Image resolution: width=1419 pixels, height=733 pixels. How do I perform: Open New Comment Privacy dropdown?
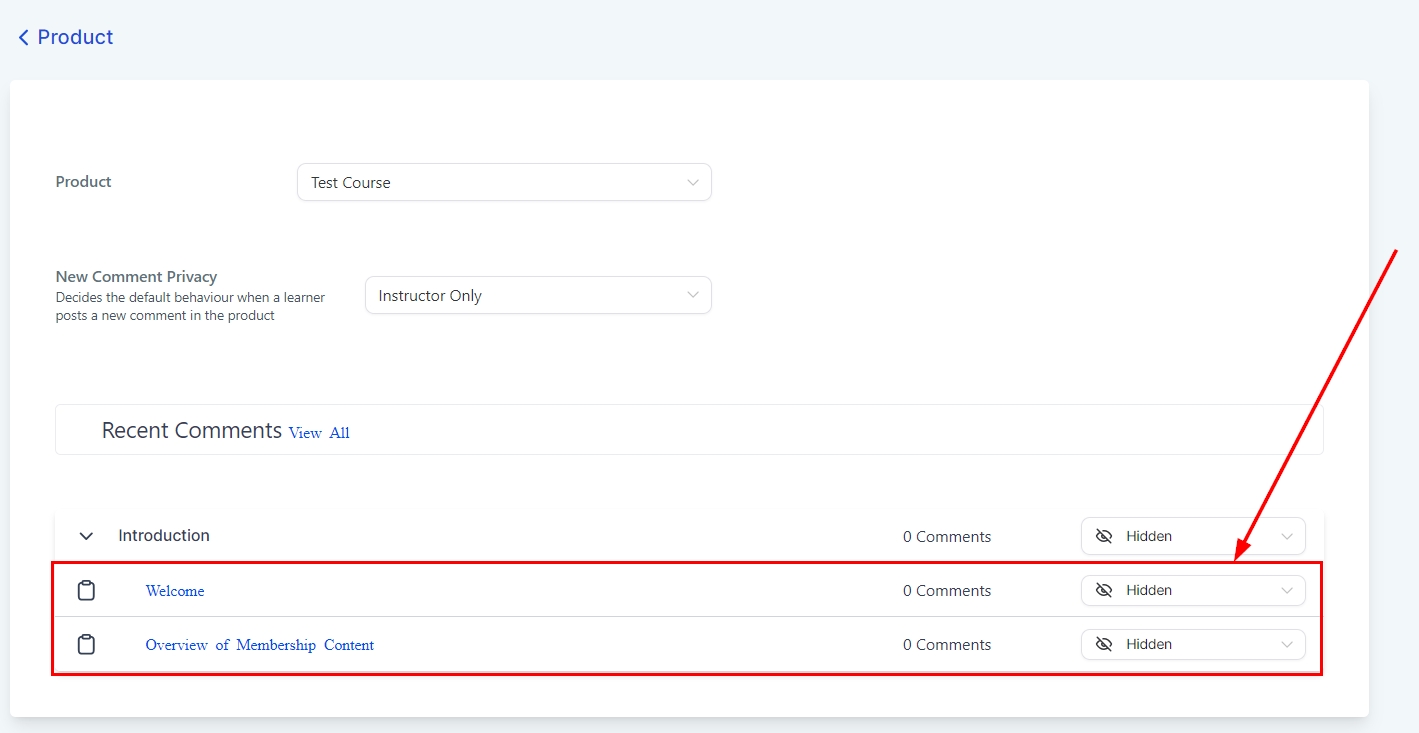click(x=538, y=296)
